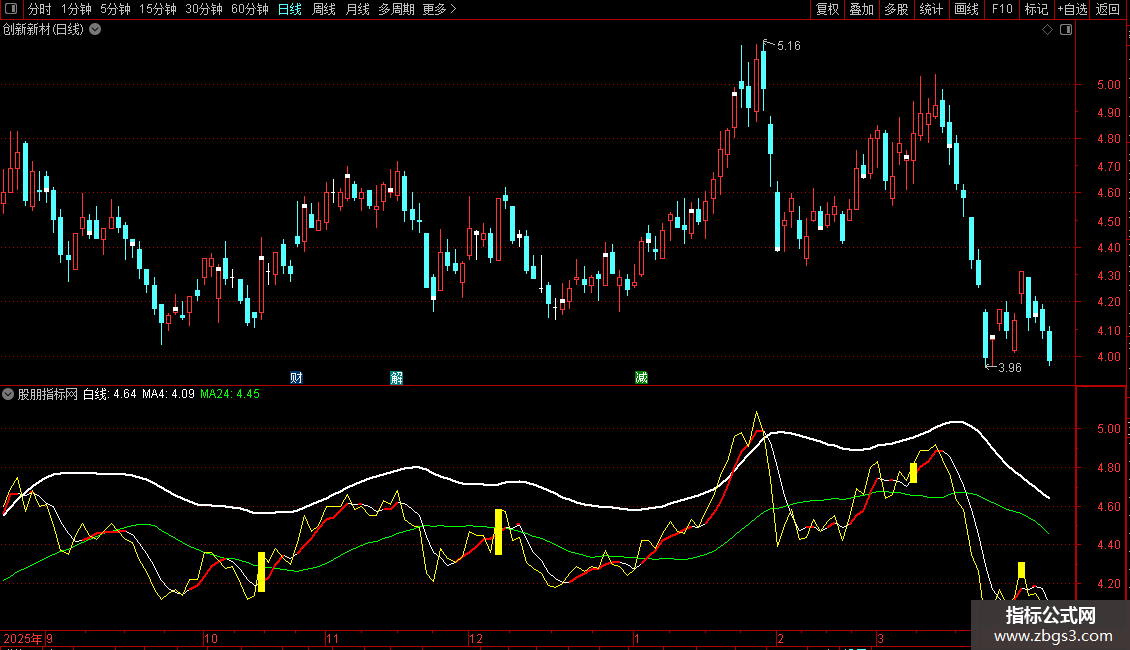Select the 15分钟 period
The width and height of the screenshot is (1130, 650).
(x=157, y=9)
